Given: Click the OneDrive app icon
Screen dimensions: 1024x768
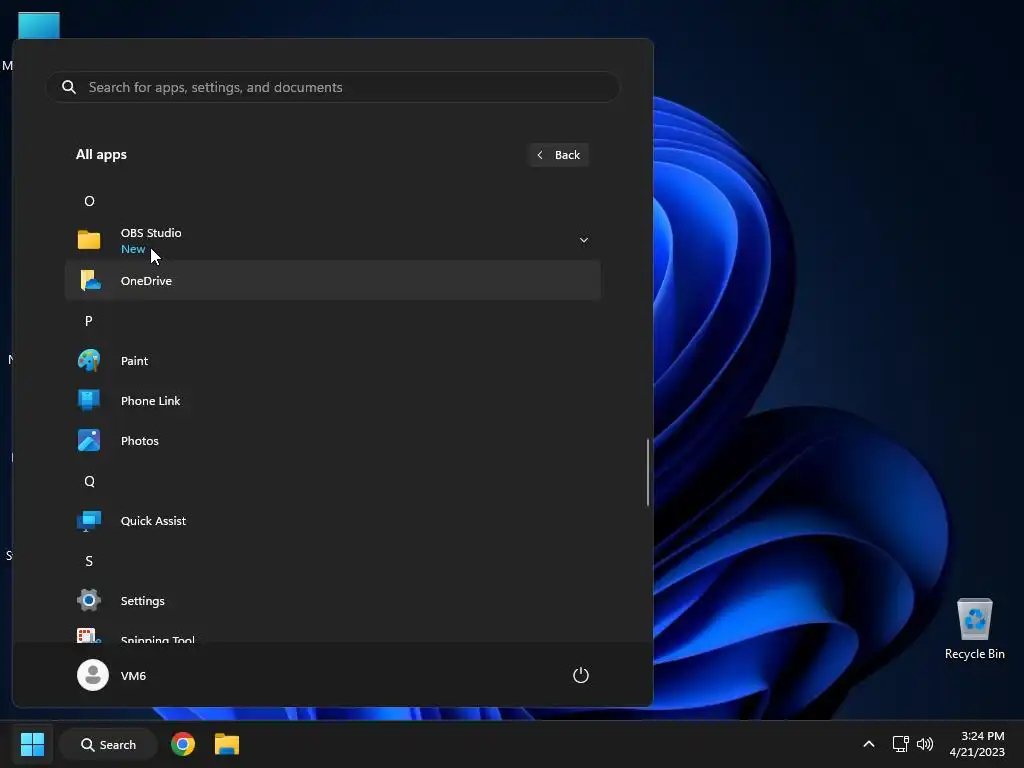Looking at the screenshot, I should tap(90, 281).
